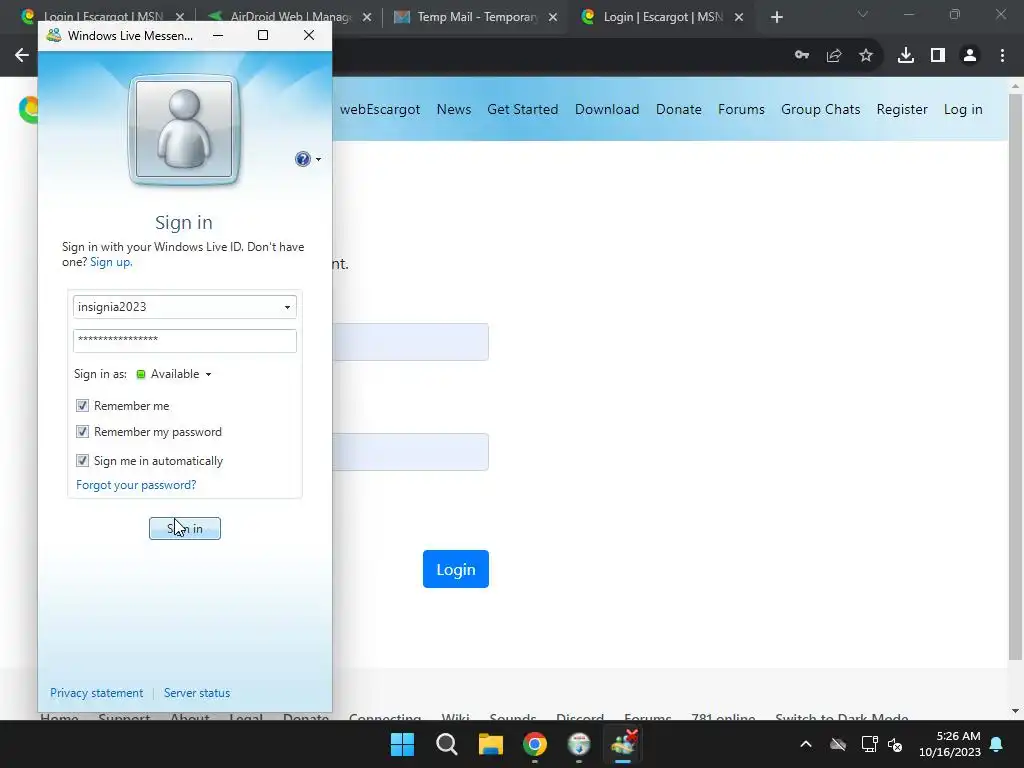Viewport: 1024px width, 768px height.
Task: Open Chrome from the taskbar
Action: click(535, 744)
